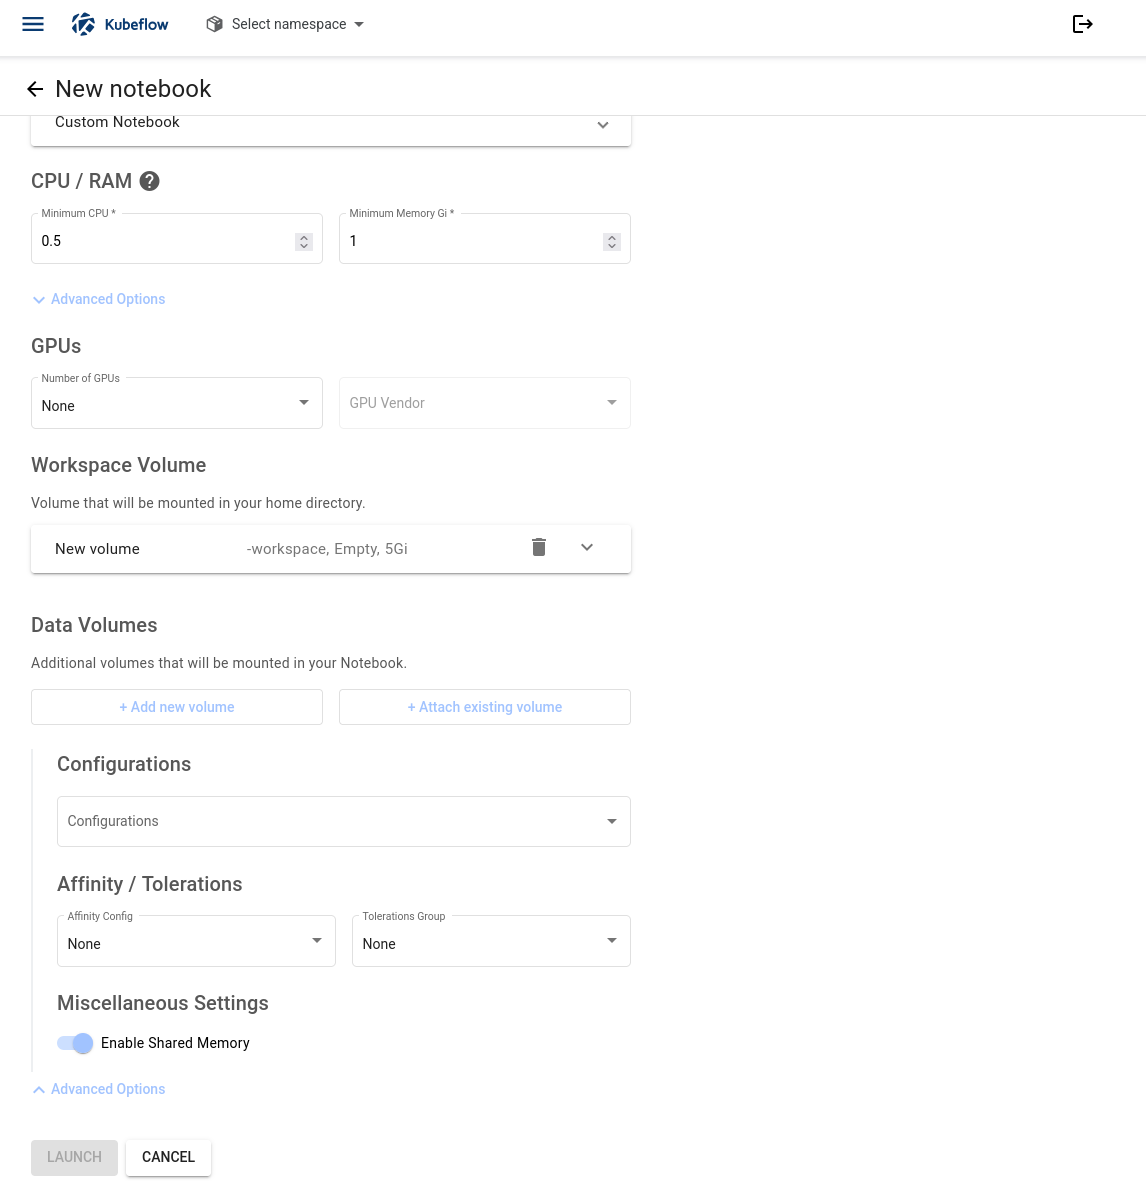Screen dimensions: 1146x1181
Task: Open Tolerations Group dropdown
Action: [x=491, y=941]
